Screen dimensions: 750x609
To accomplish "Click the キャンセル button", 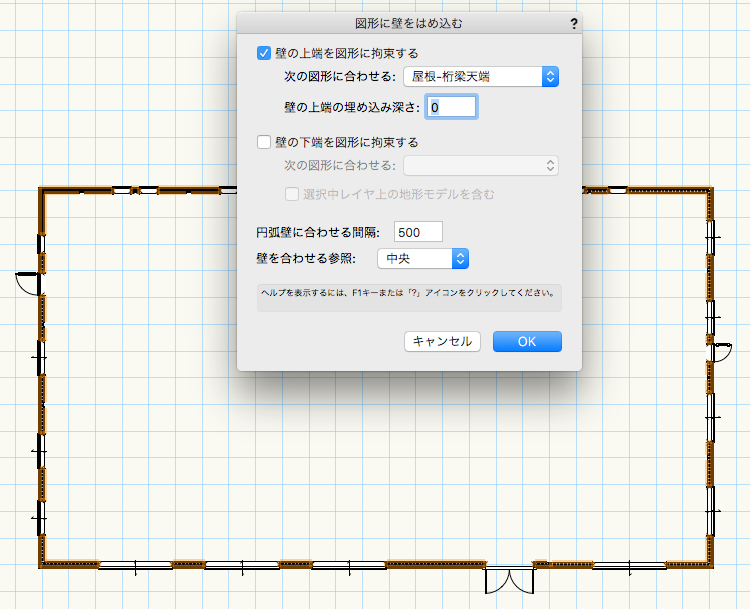I will click(x=442, y=342).
